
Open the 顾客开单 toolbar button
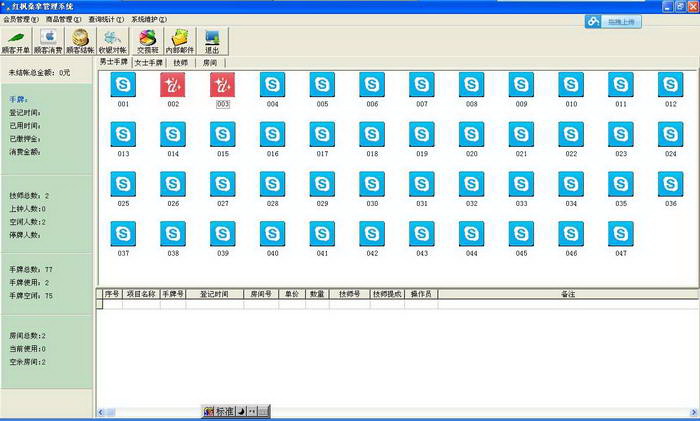(16, 41)
